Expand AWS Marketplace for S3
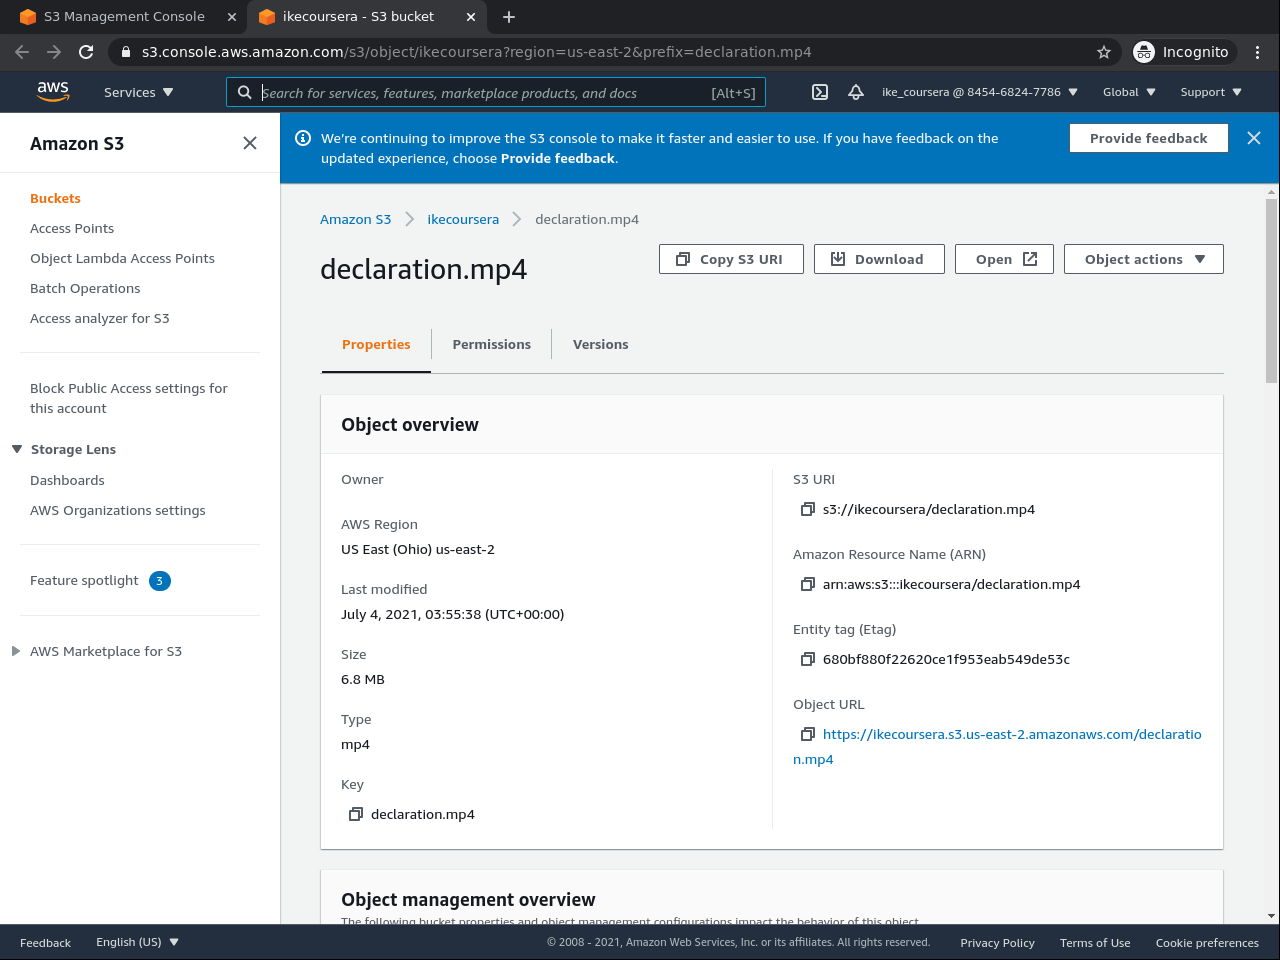Image resolution: width=1280 pixels, height=960 pixels. 16,651
